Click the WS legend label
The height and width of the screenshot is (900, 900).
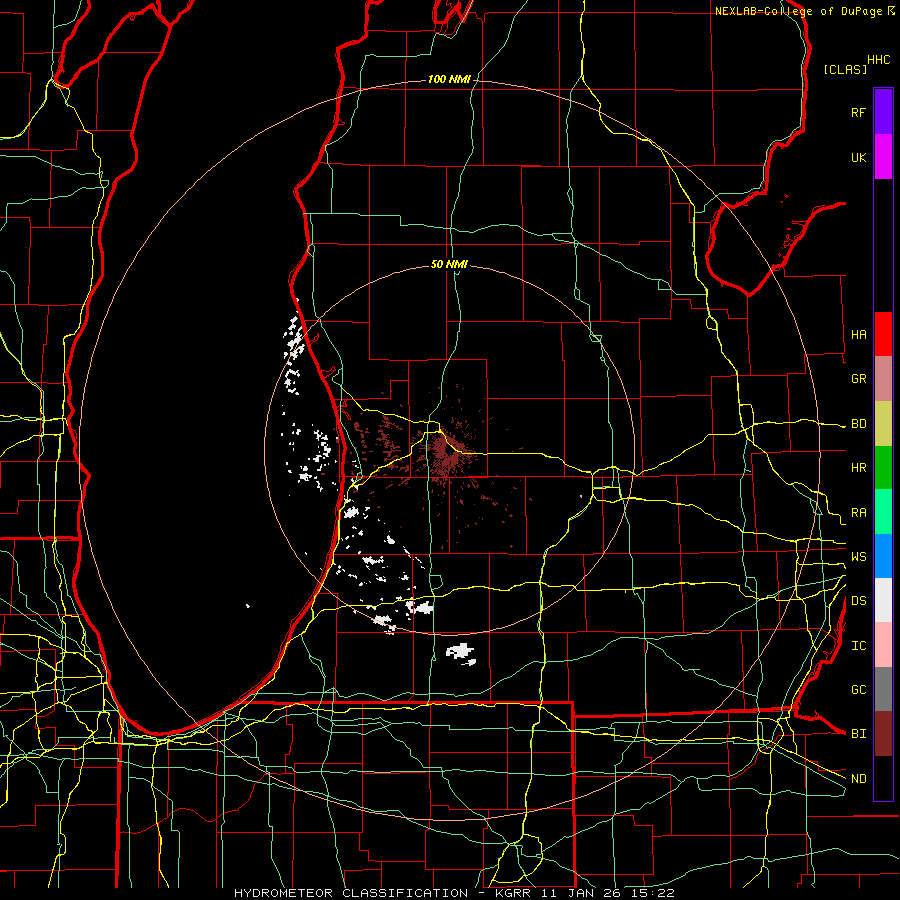(858, 557)
